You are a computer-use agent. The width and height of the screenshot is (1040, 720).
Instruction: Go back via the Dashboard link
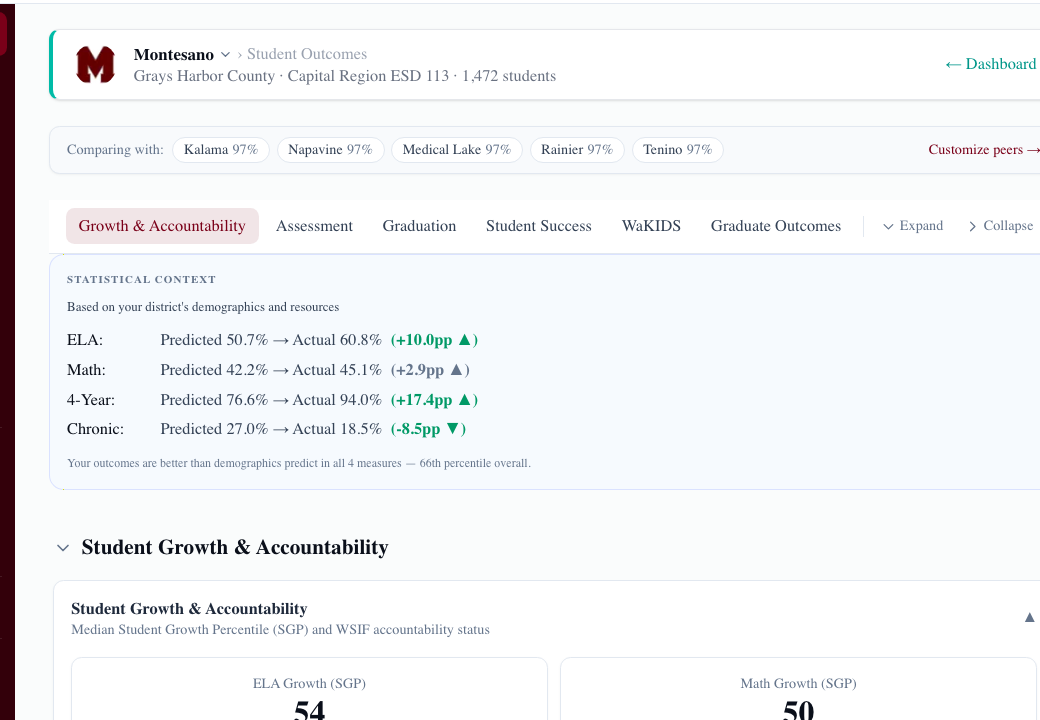991,64
